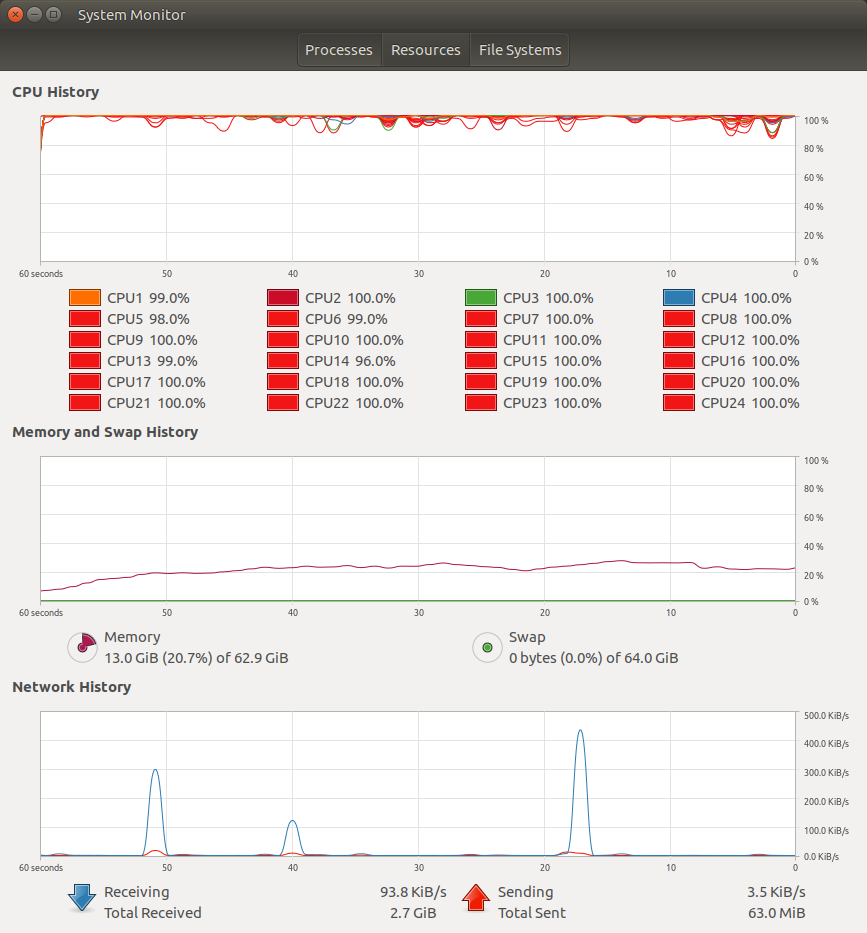Click the Memory and Swap History heading
The image size is (867, 933).
point(105,432)
